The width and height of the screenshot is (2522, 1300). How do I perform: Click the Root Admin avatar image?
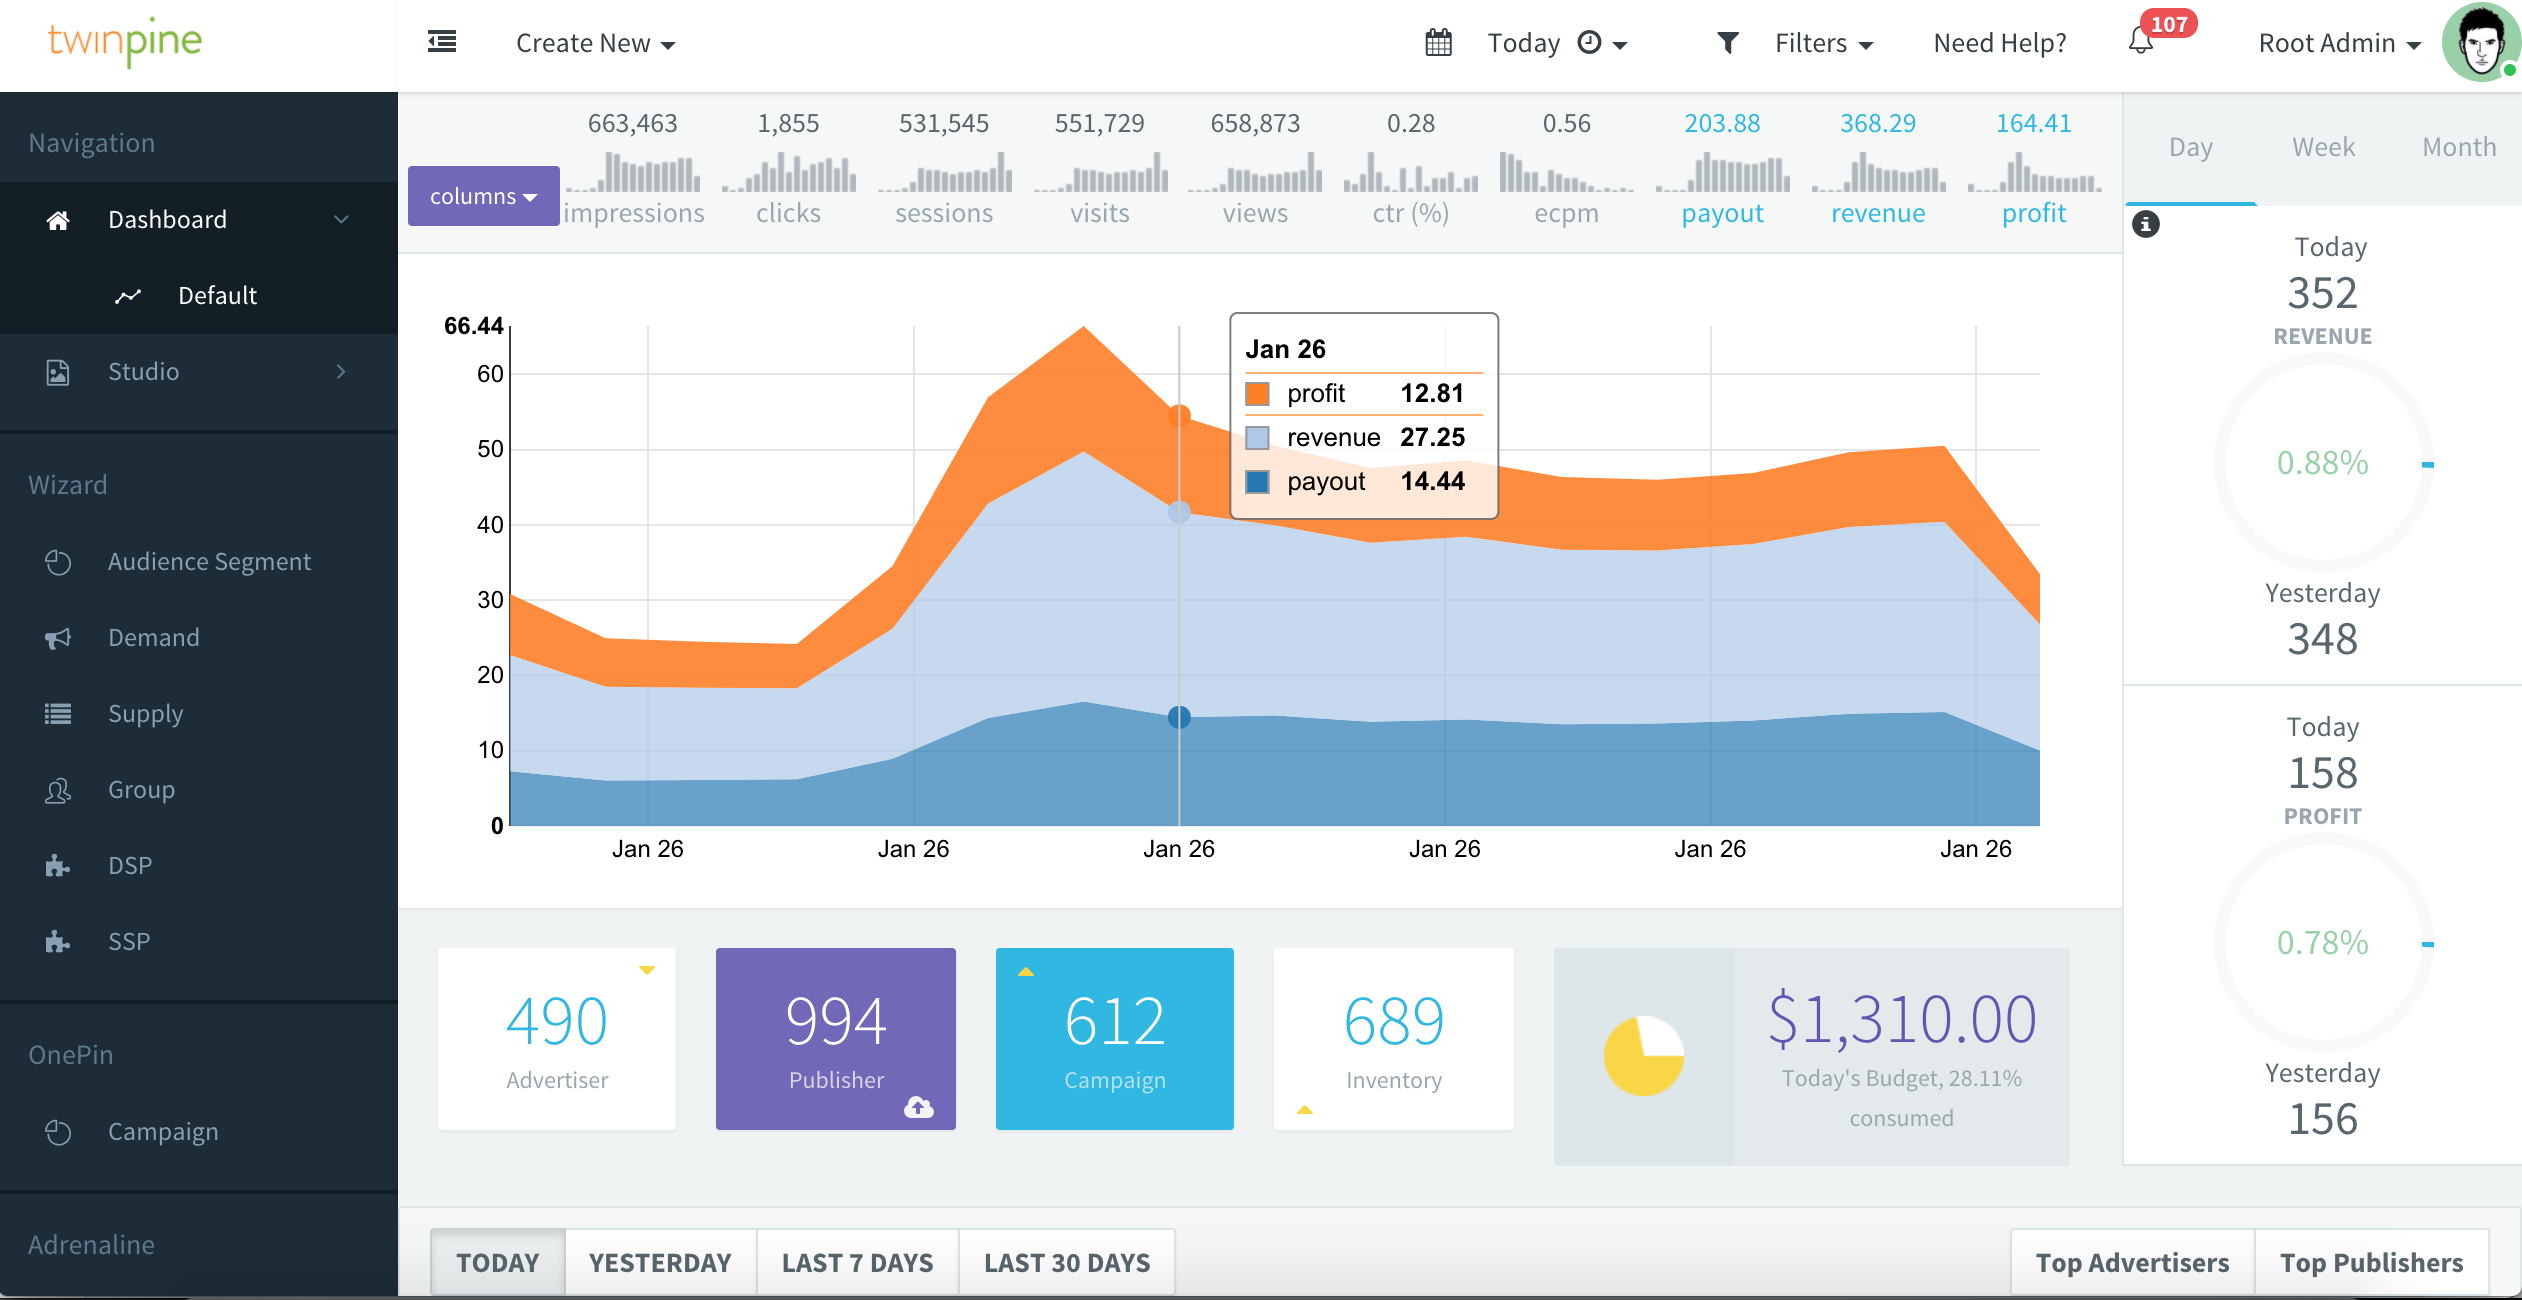(2481, 42)
